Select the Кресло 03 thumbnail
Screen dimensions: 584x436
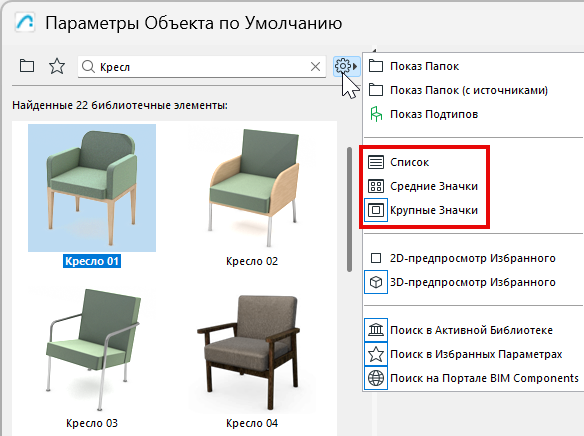(x=92, y=350)
